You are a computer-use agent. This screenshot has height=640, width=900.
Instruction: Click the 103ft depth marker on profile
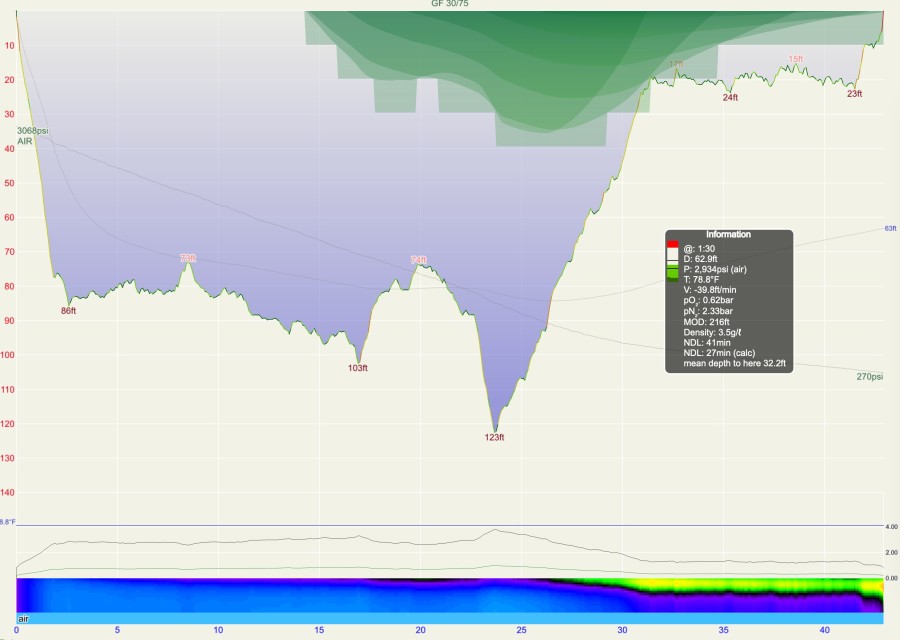(357, 368)
